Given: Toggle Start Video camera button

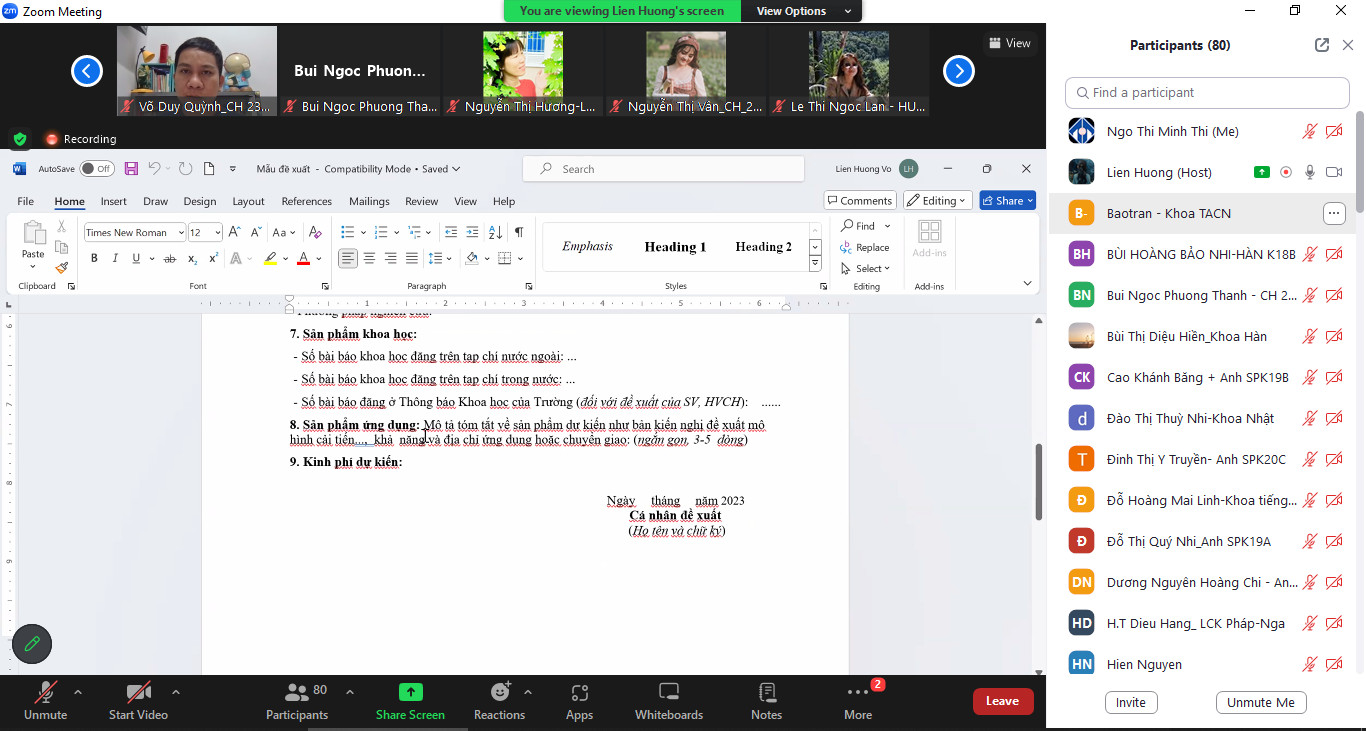Looking at the screenshot, I should pos(138,701).
